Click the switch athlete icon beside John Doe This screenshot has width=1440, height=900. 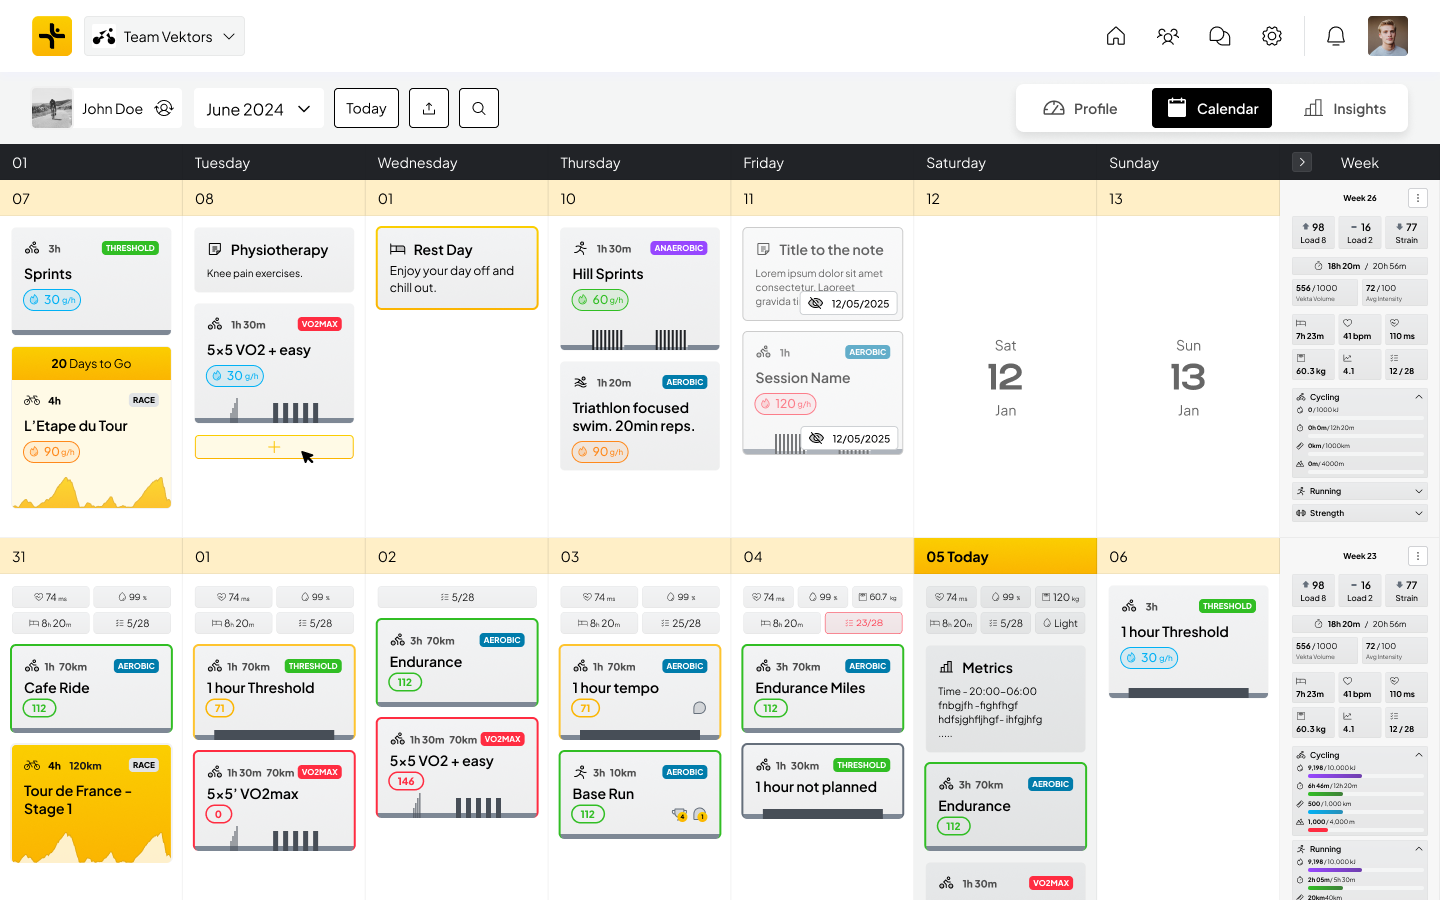(x=164, y=108)
